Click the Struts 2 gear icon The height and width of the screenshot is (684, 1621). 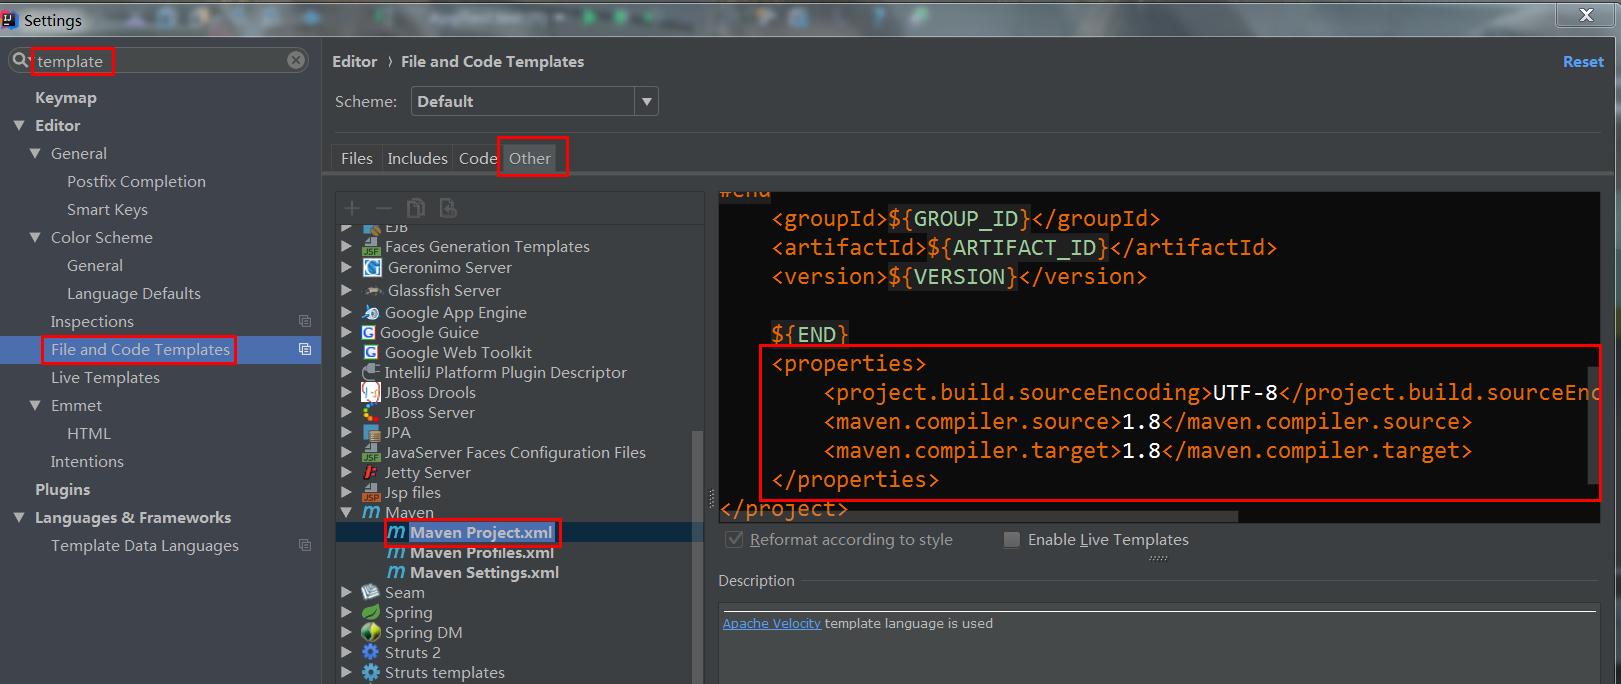pos(371,652)
